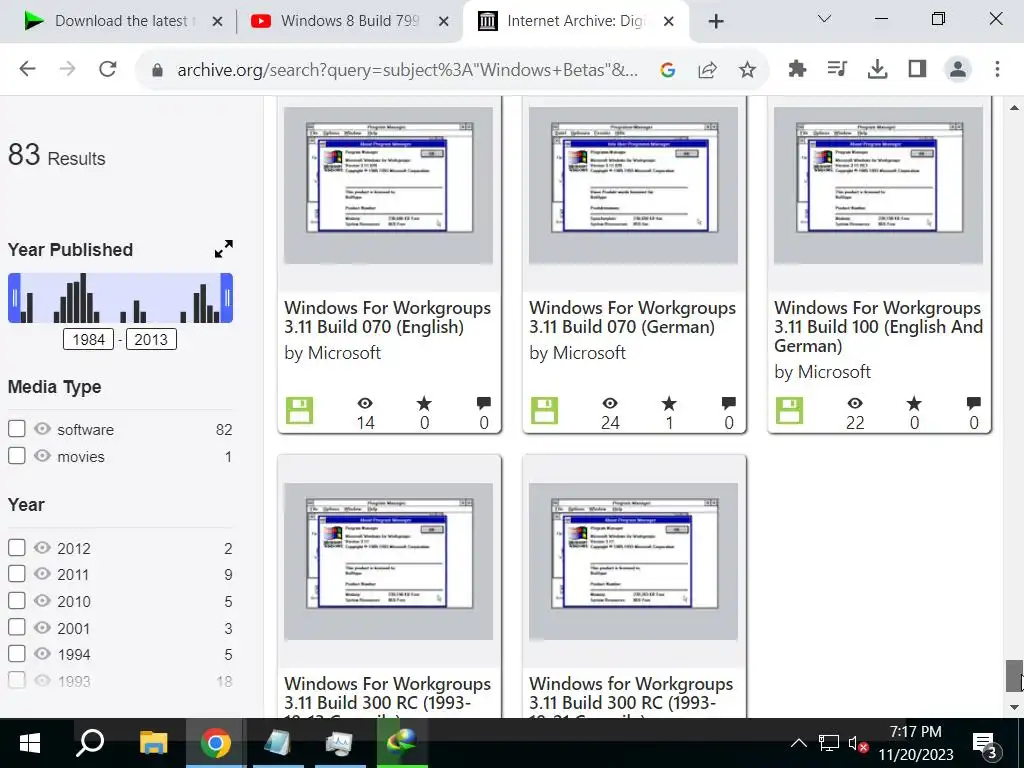Click the Google icon in address bar

click(667, 70)
